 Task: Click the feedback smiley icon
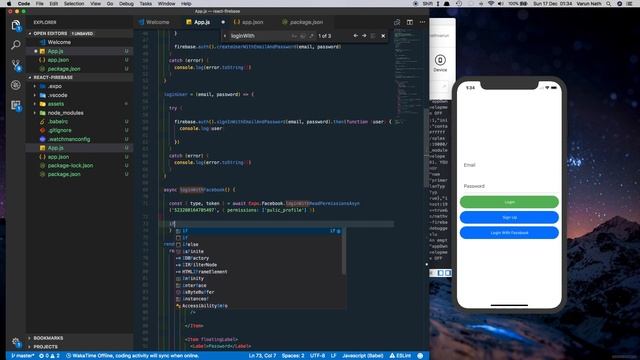coord(420,356)
